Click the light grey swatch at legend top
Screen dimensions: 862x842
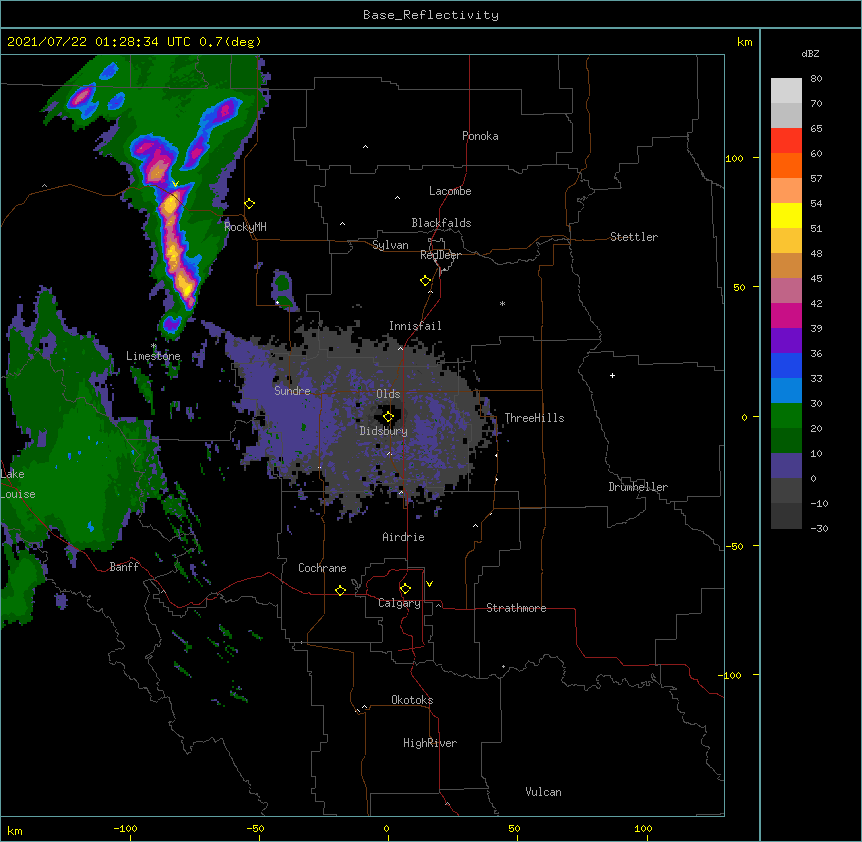pyautogui.click(x=786, y=91)
